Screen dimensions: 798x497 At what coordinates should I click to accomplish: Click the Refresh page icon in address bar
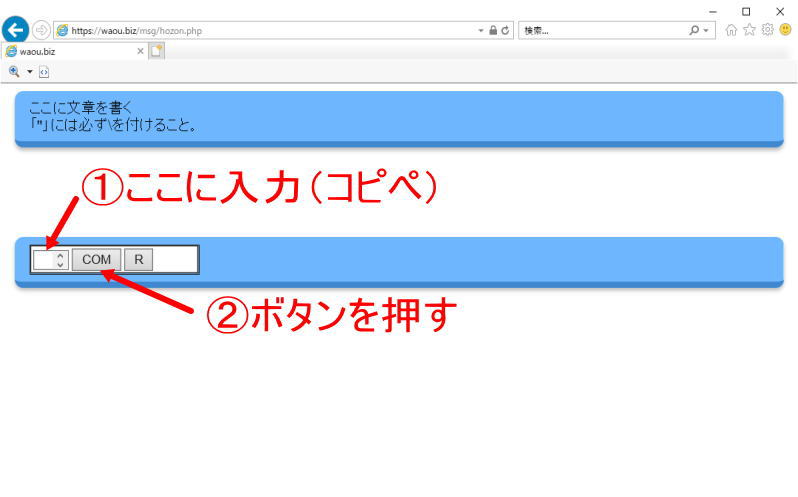click(506, 31)
